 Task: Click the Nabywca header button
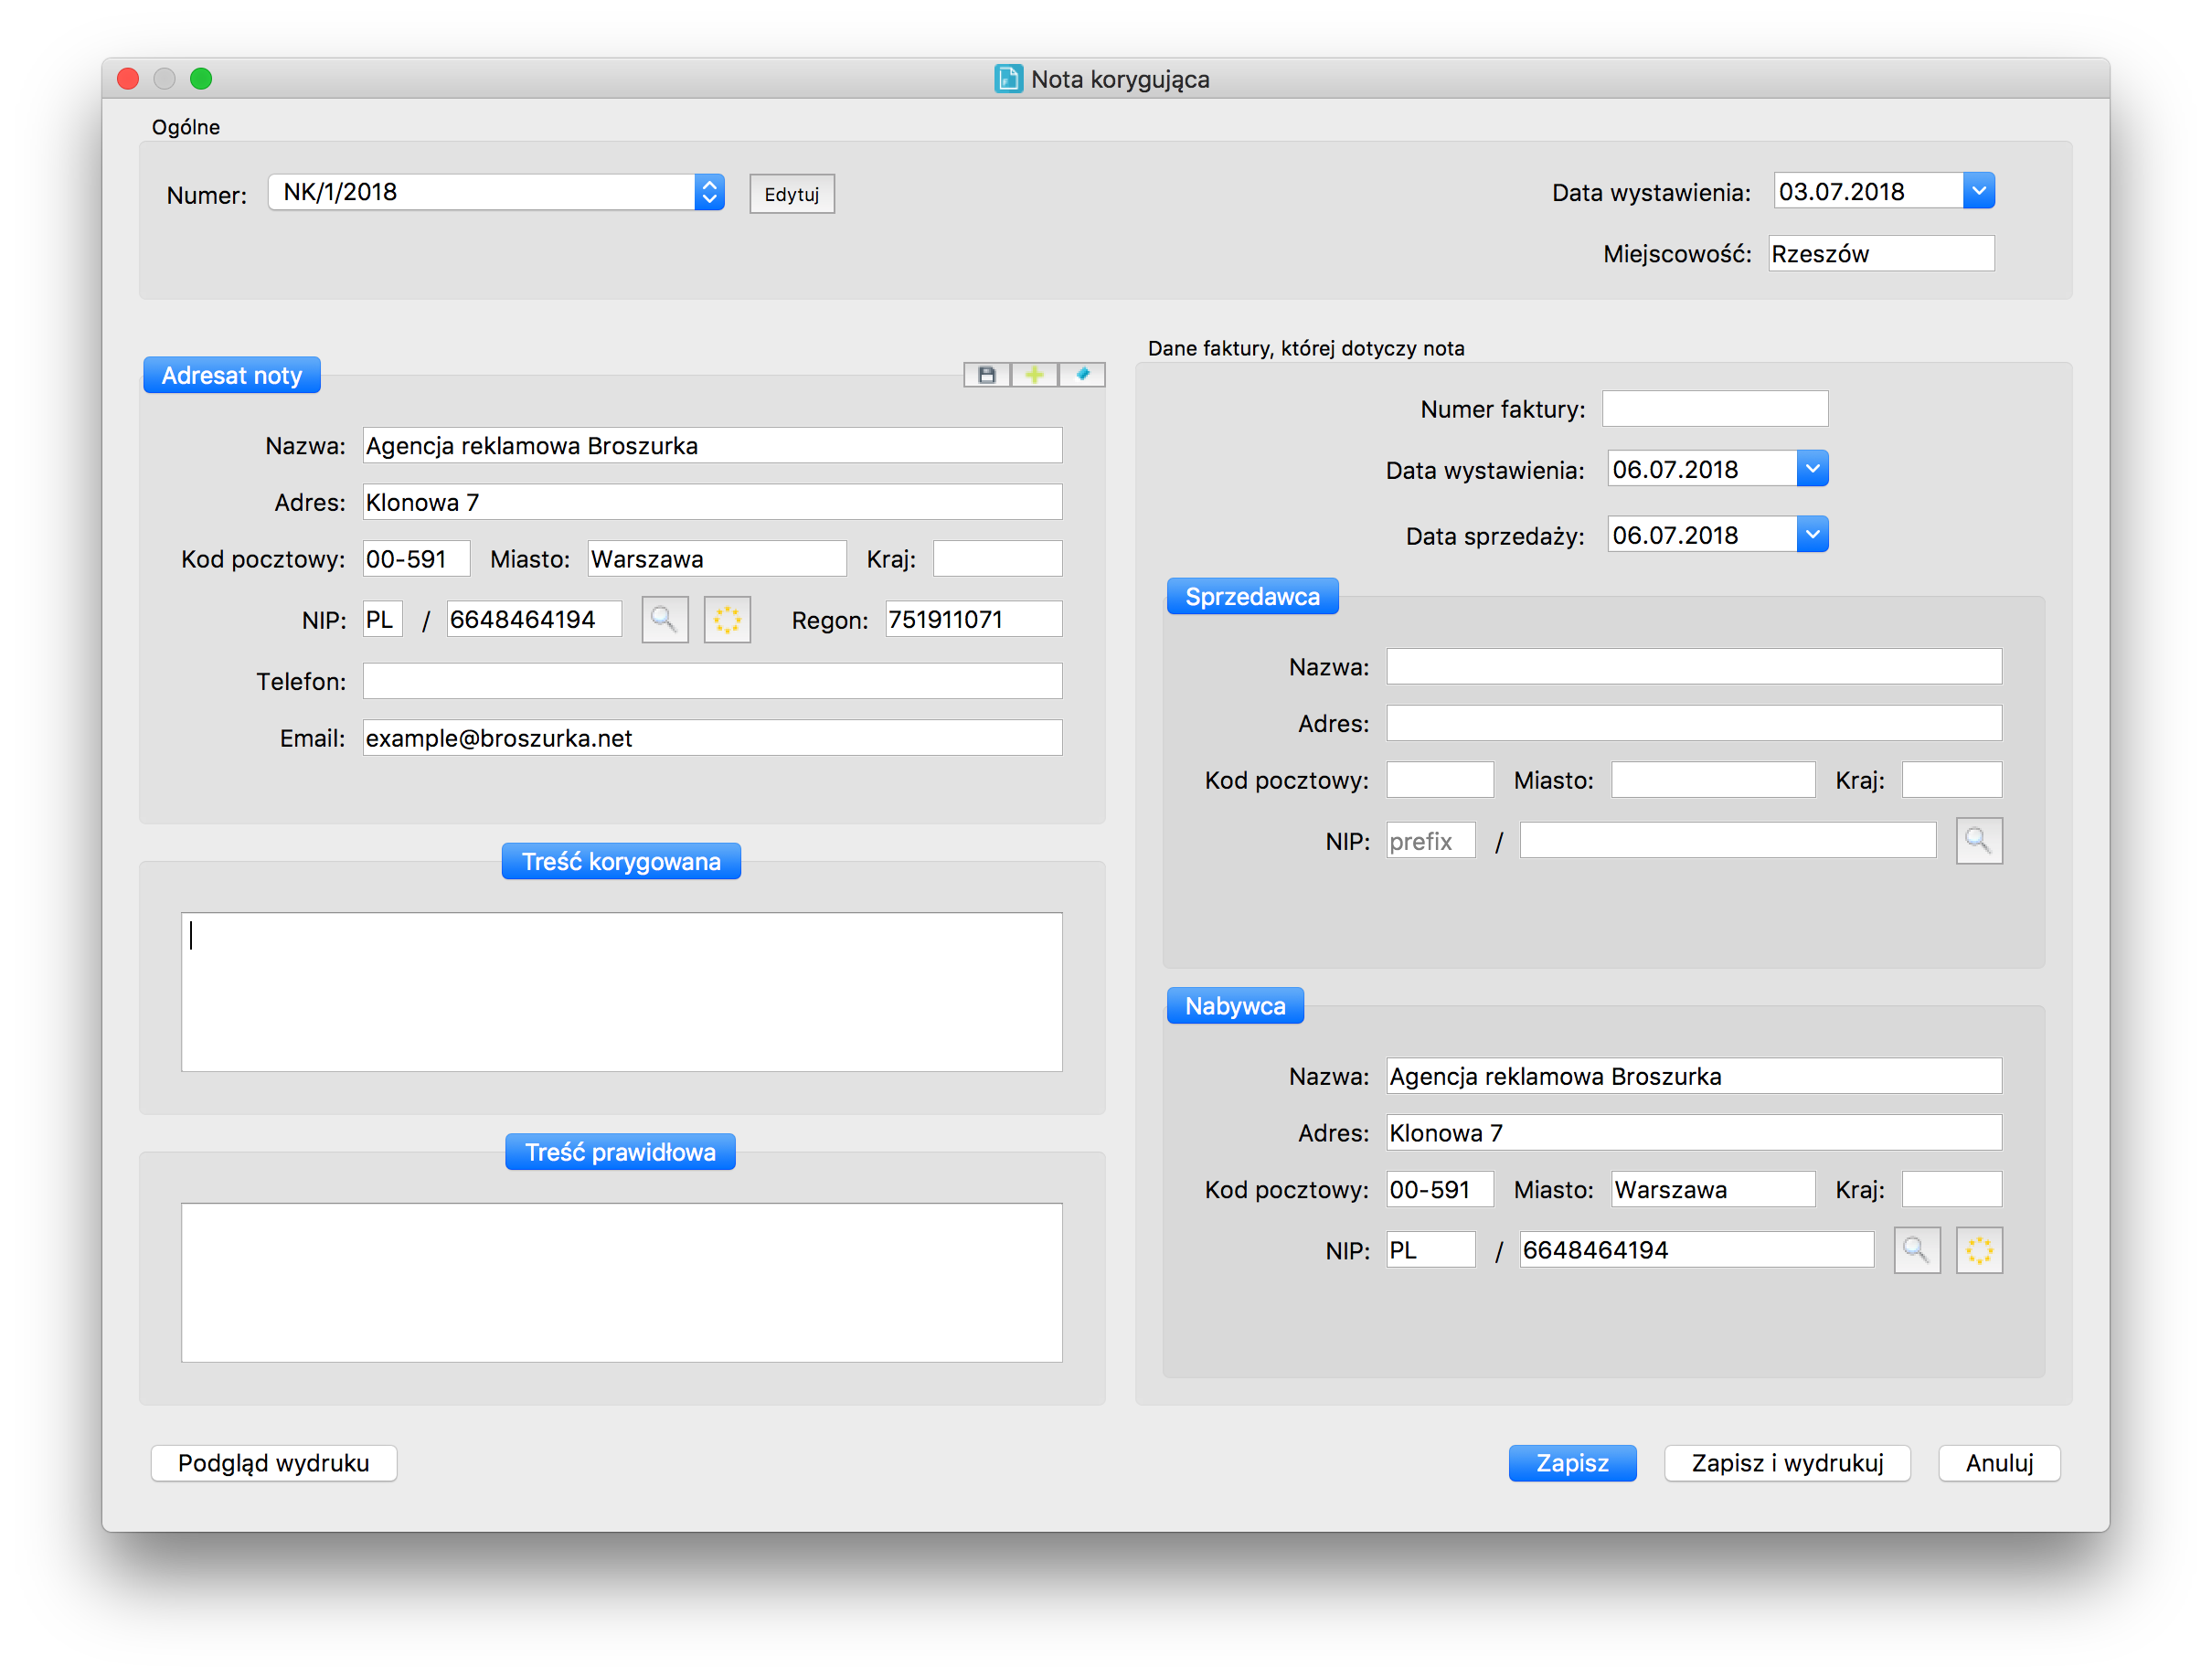(1235, 1006)
